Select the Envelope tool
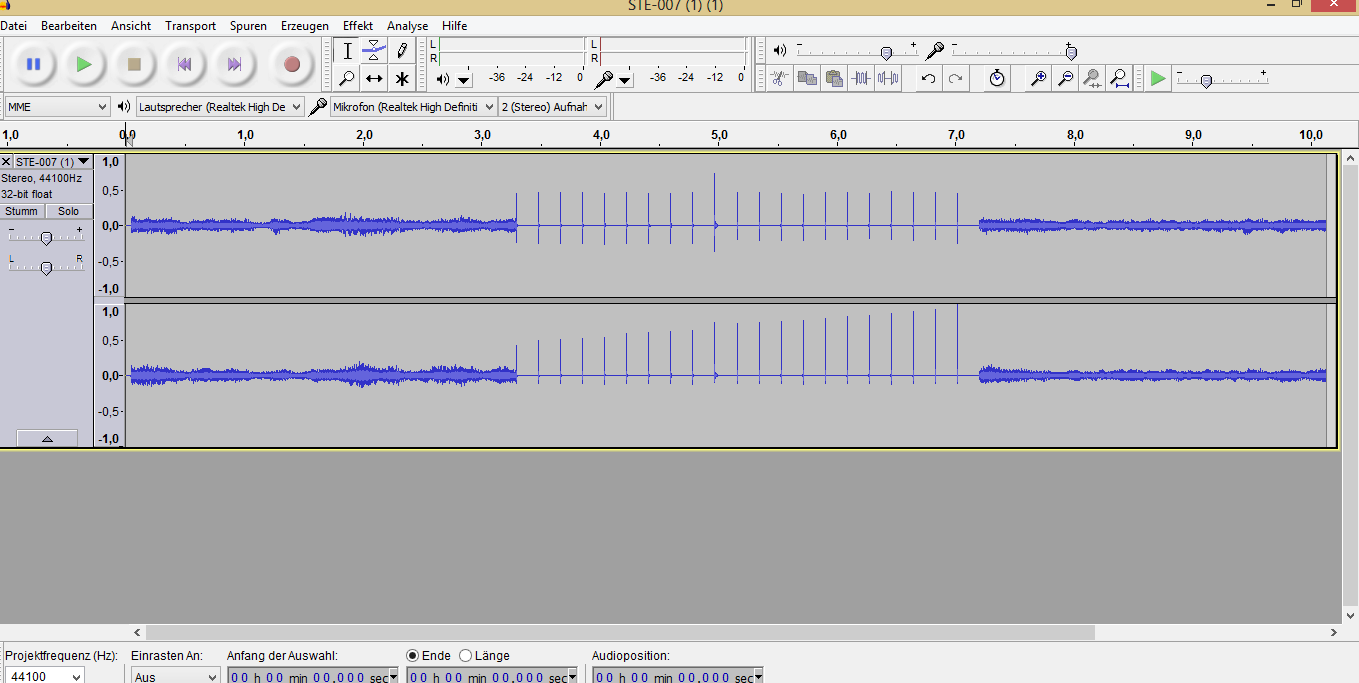This screenshot has height=683, width=1359. [x=374, y=51]
